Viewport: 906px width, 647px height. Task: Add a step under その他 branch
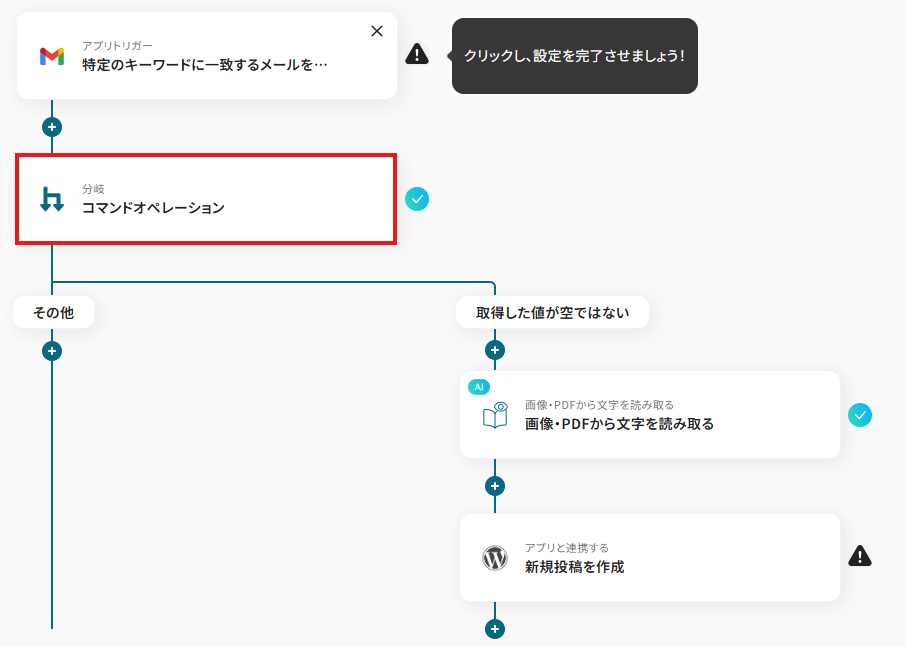(x=52, y=351)
